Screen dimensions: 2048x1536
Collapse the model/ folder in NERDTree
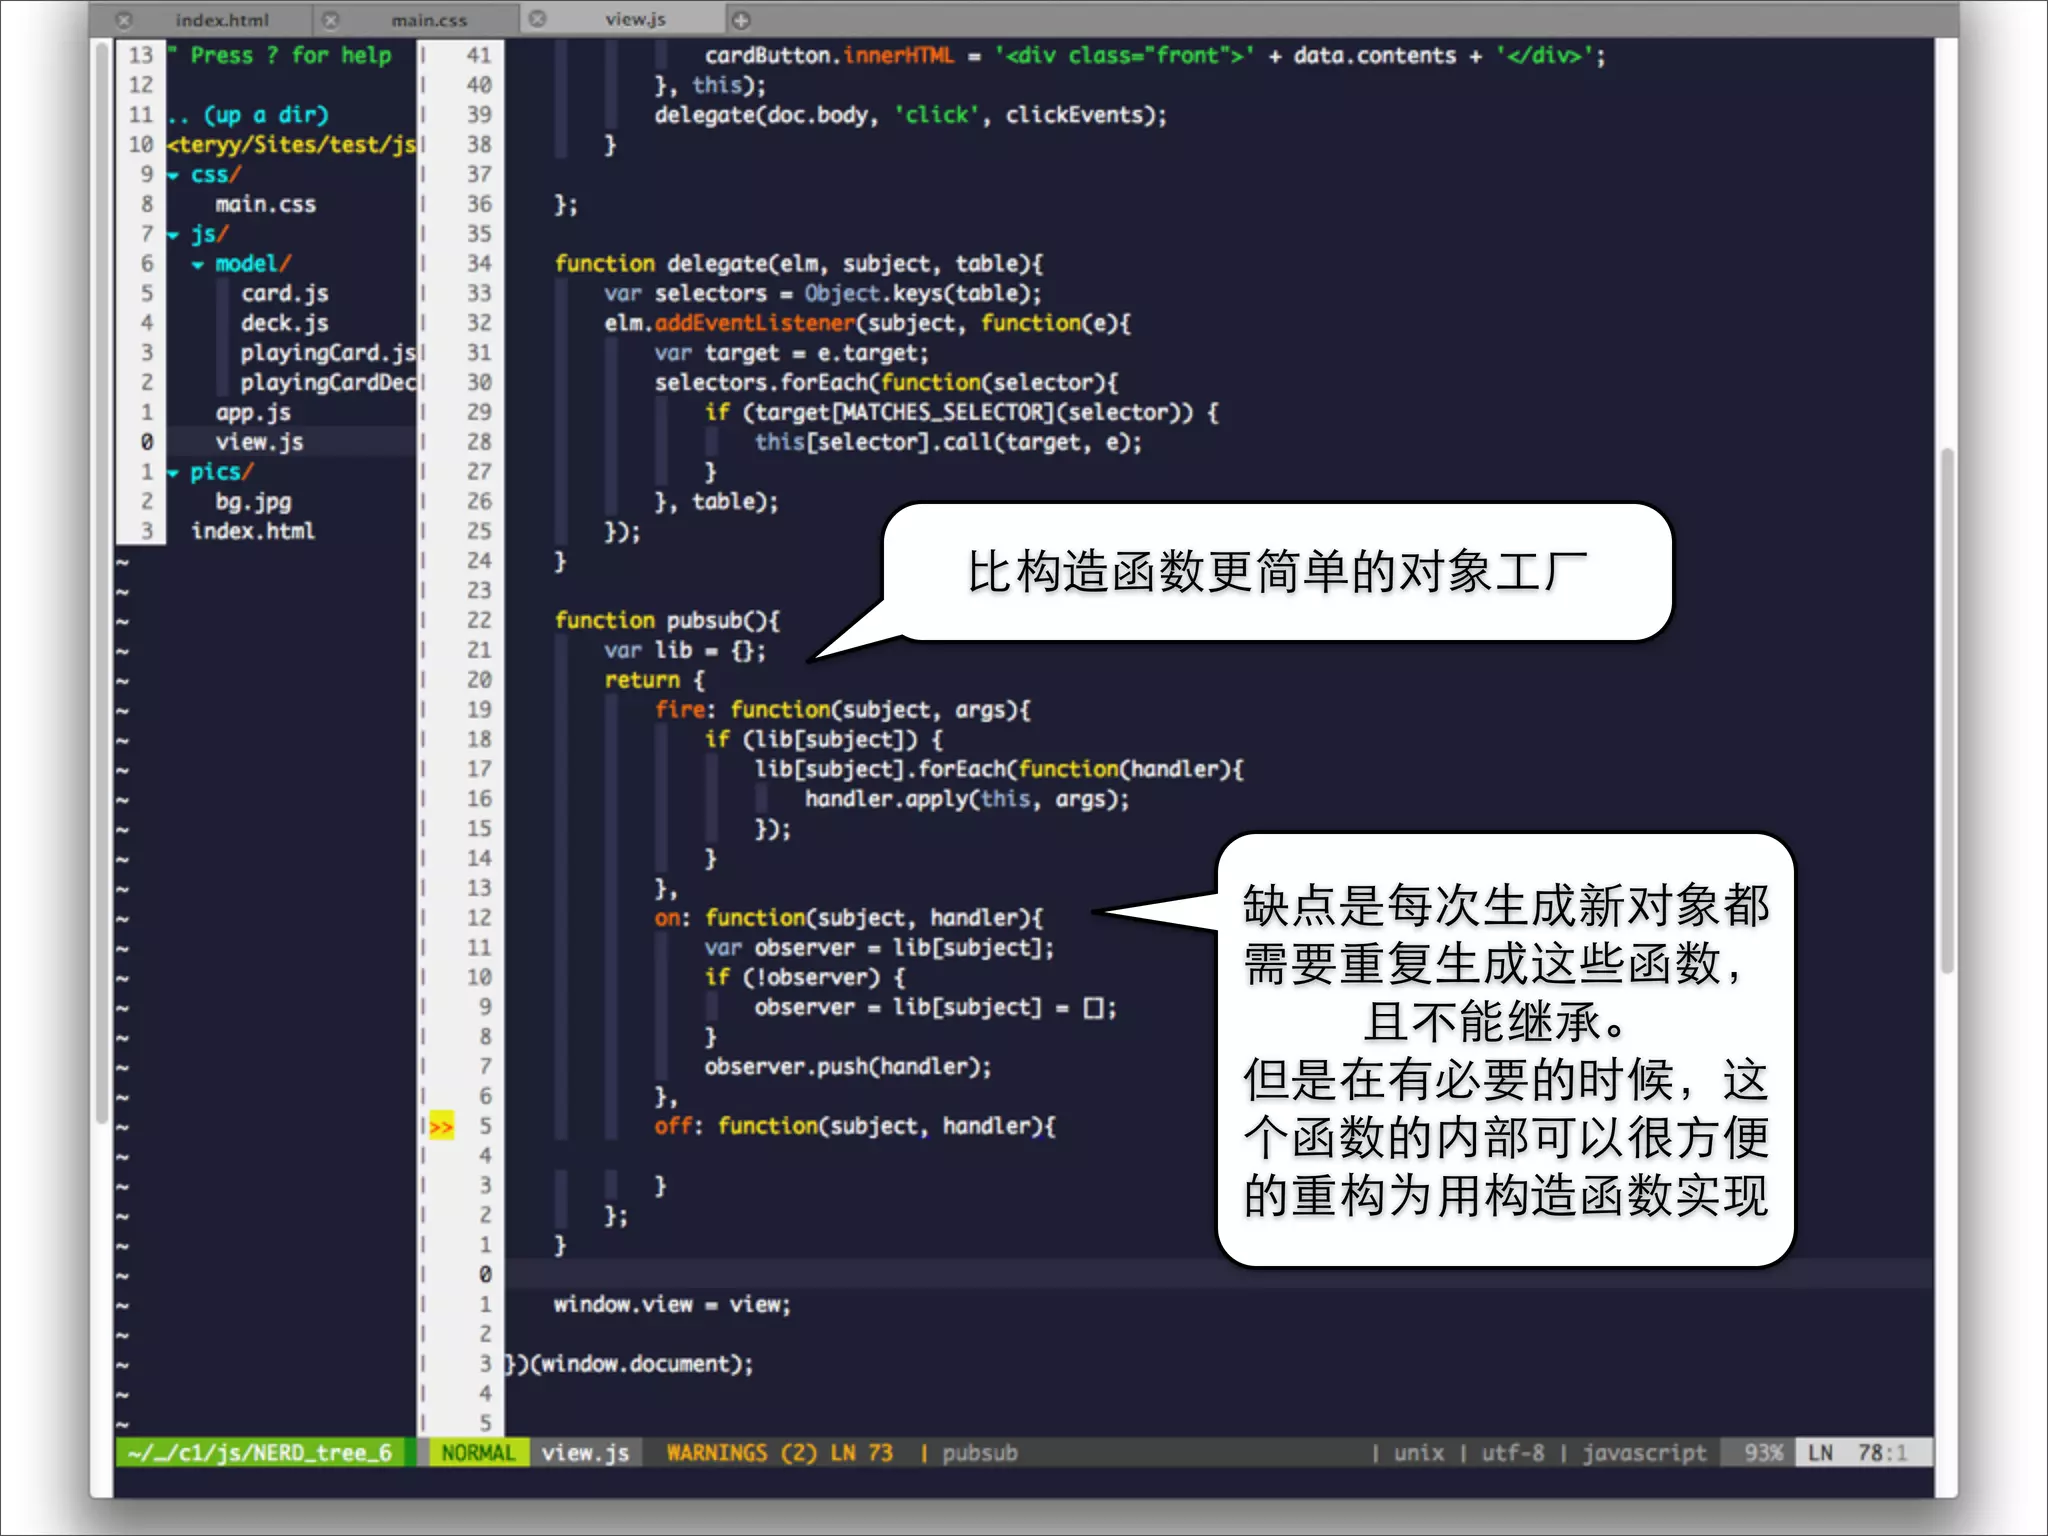(x=198, y=265)
